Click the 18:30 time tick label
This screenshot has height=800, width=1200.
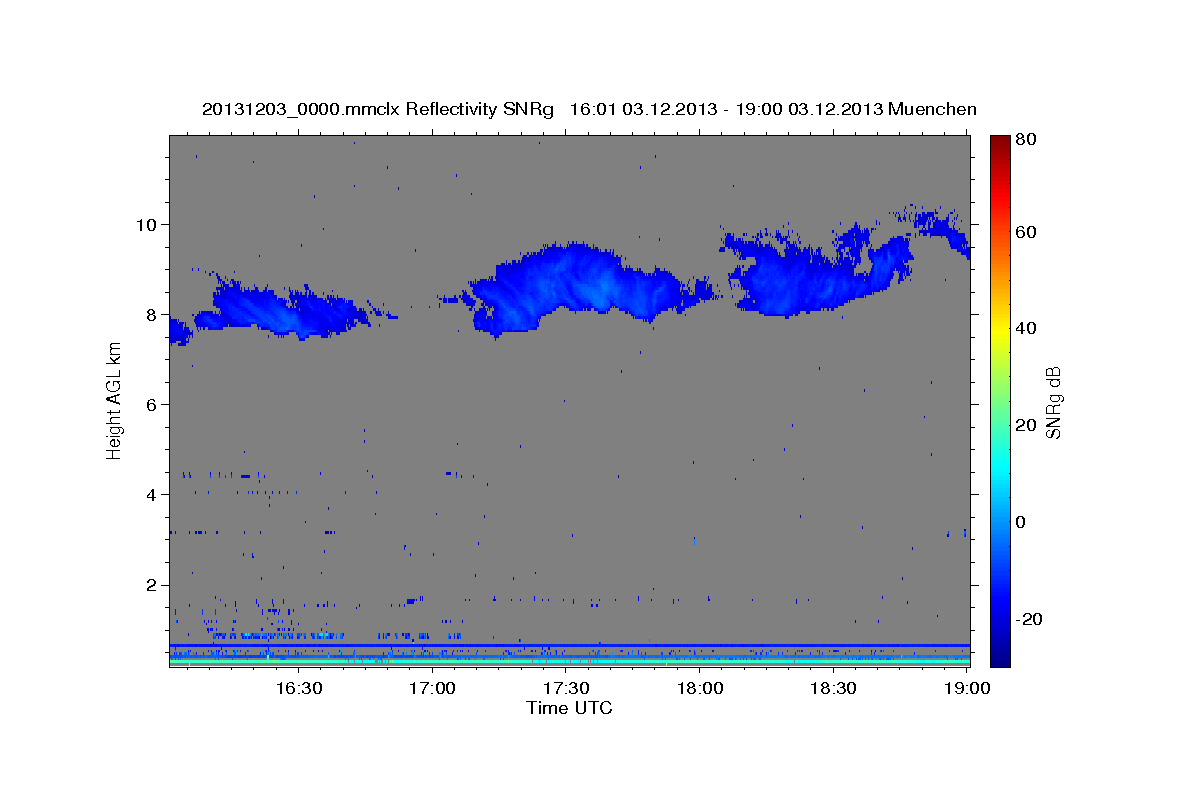(834, 688)
